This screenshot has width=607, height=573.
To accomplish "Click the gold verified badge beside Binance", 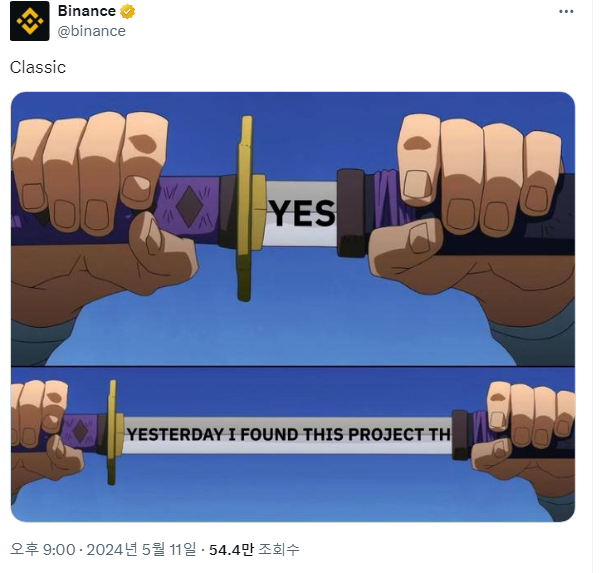I will pyautogui.click(x=127, y=12).
